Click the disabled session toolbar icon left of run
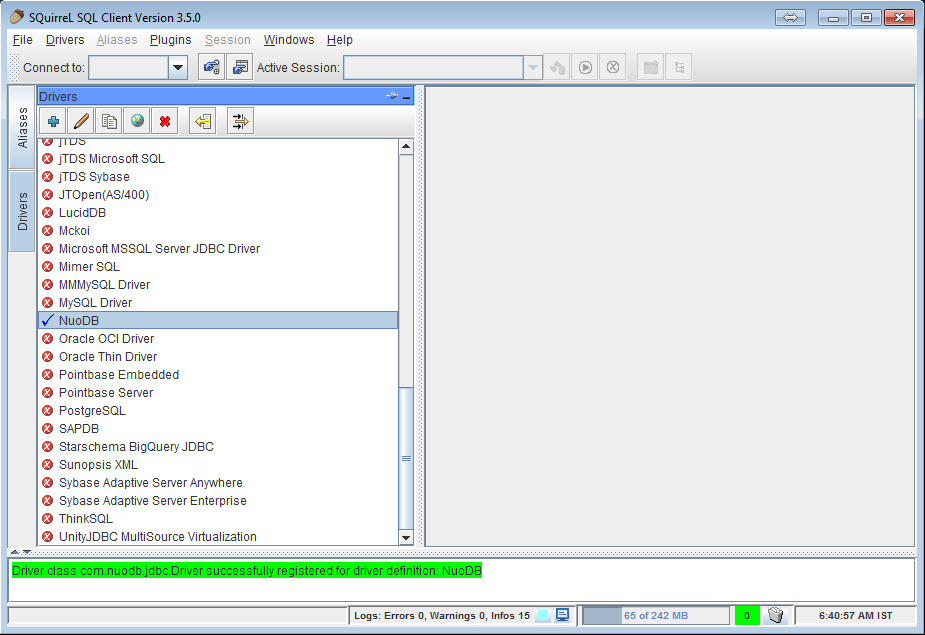 557,67
